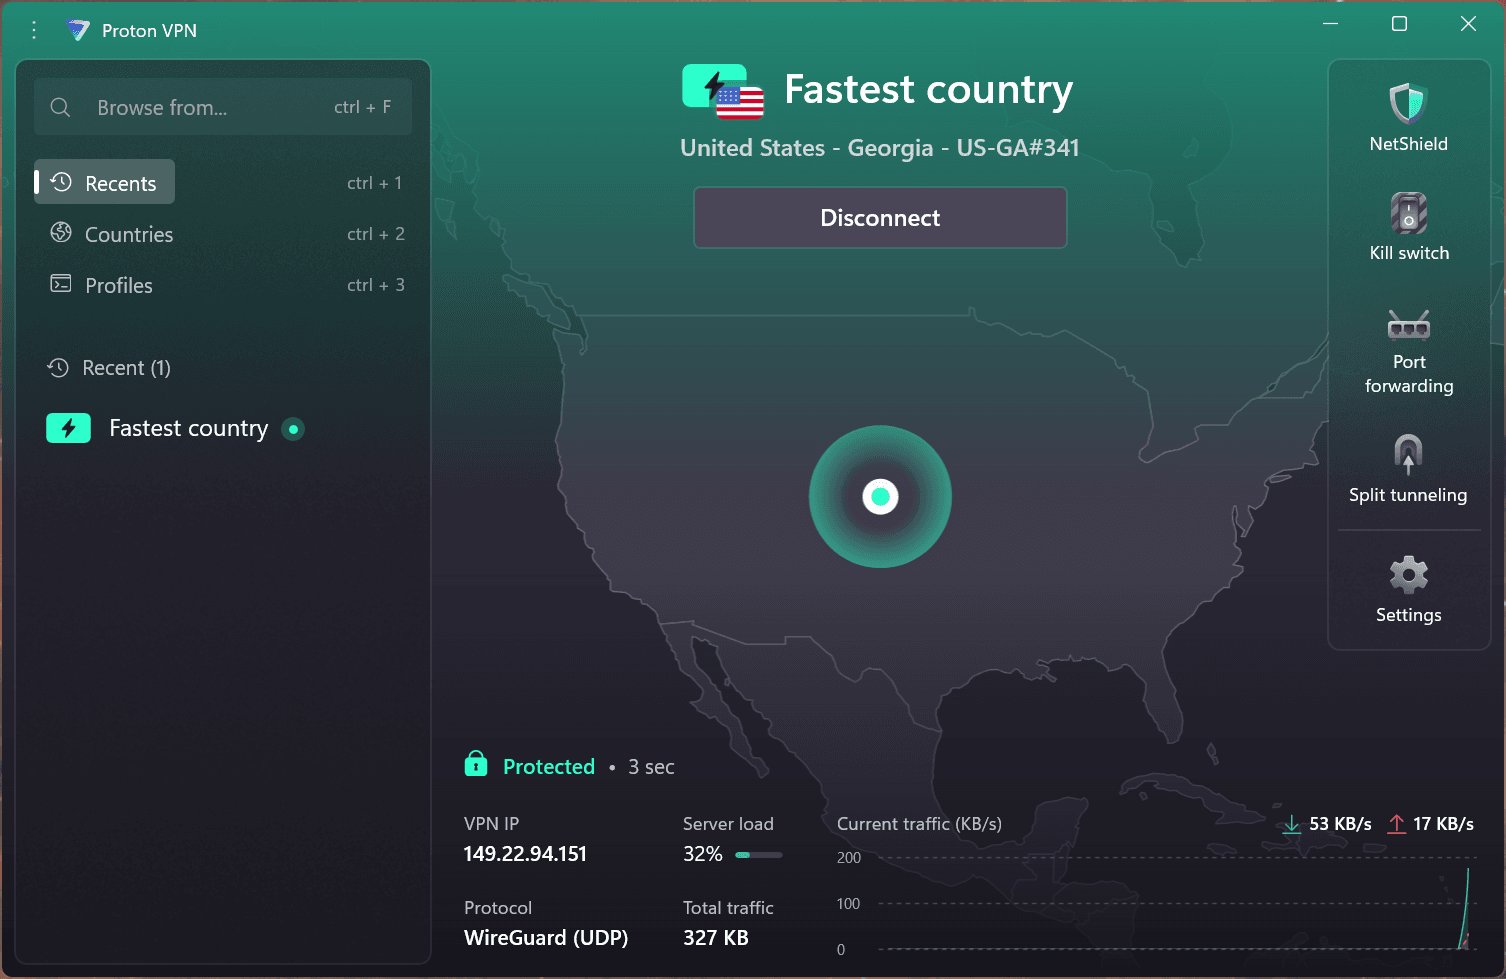Click the Server load 32% value
This screenshot has height=979, width=1506.
[x=703, y=854]
